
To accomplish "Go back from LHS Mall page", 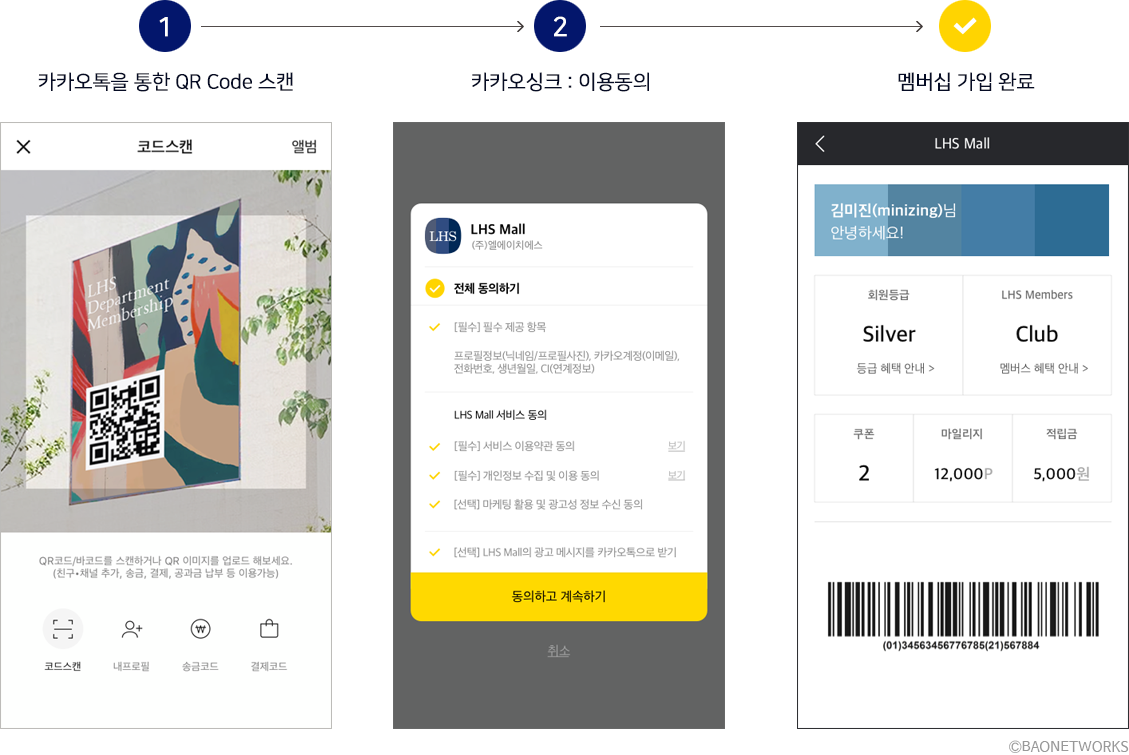I will click(x=820, y=144).
